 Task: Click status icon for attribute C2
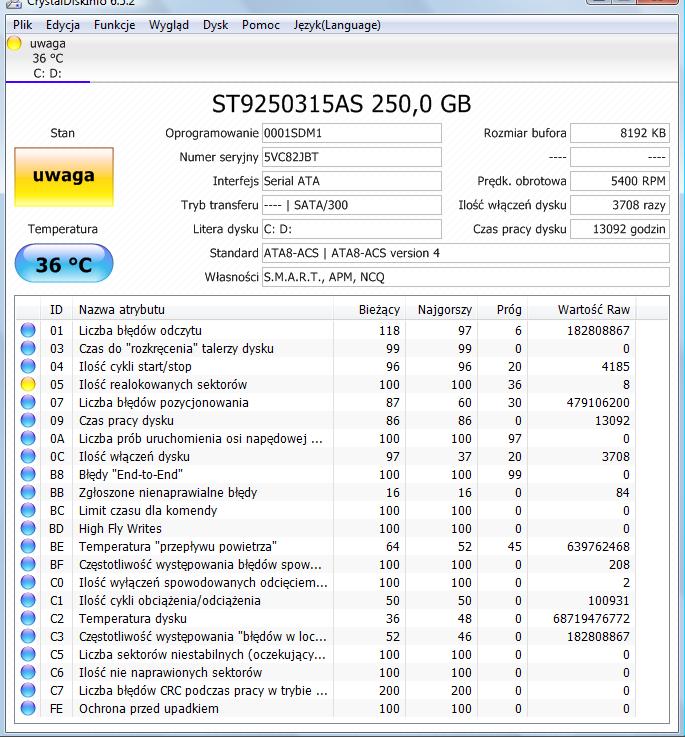28,618
